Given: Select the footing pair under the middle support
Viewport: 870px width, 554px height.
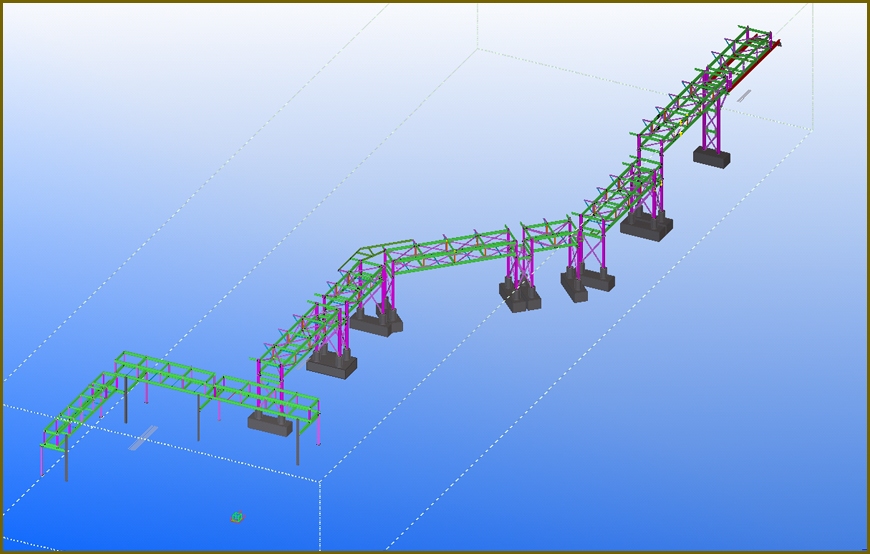Looking at the screenshot, I should [x=521, y=296].
